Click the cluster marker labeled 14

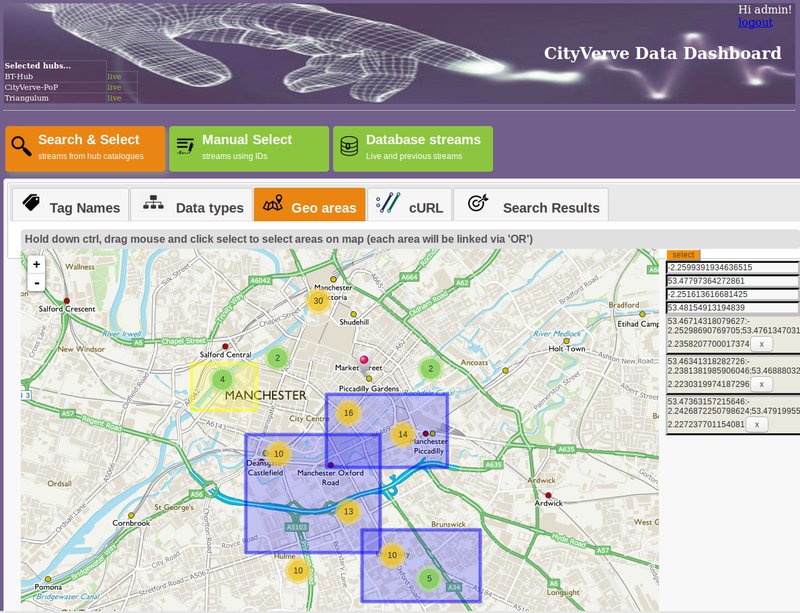402,434
